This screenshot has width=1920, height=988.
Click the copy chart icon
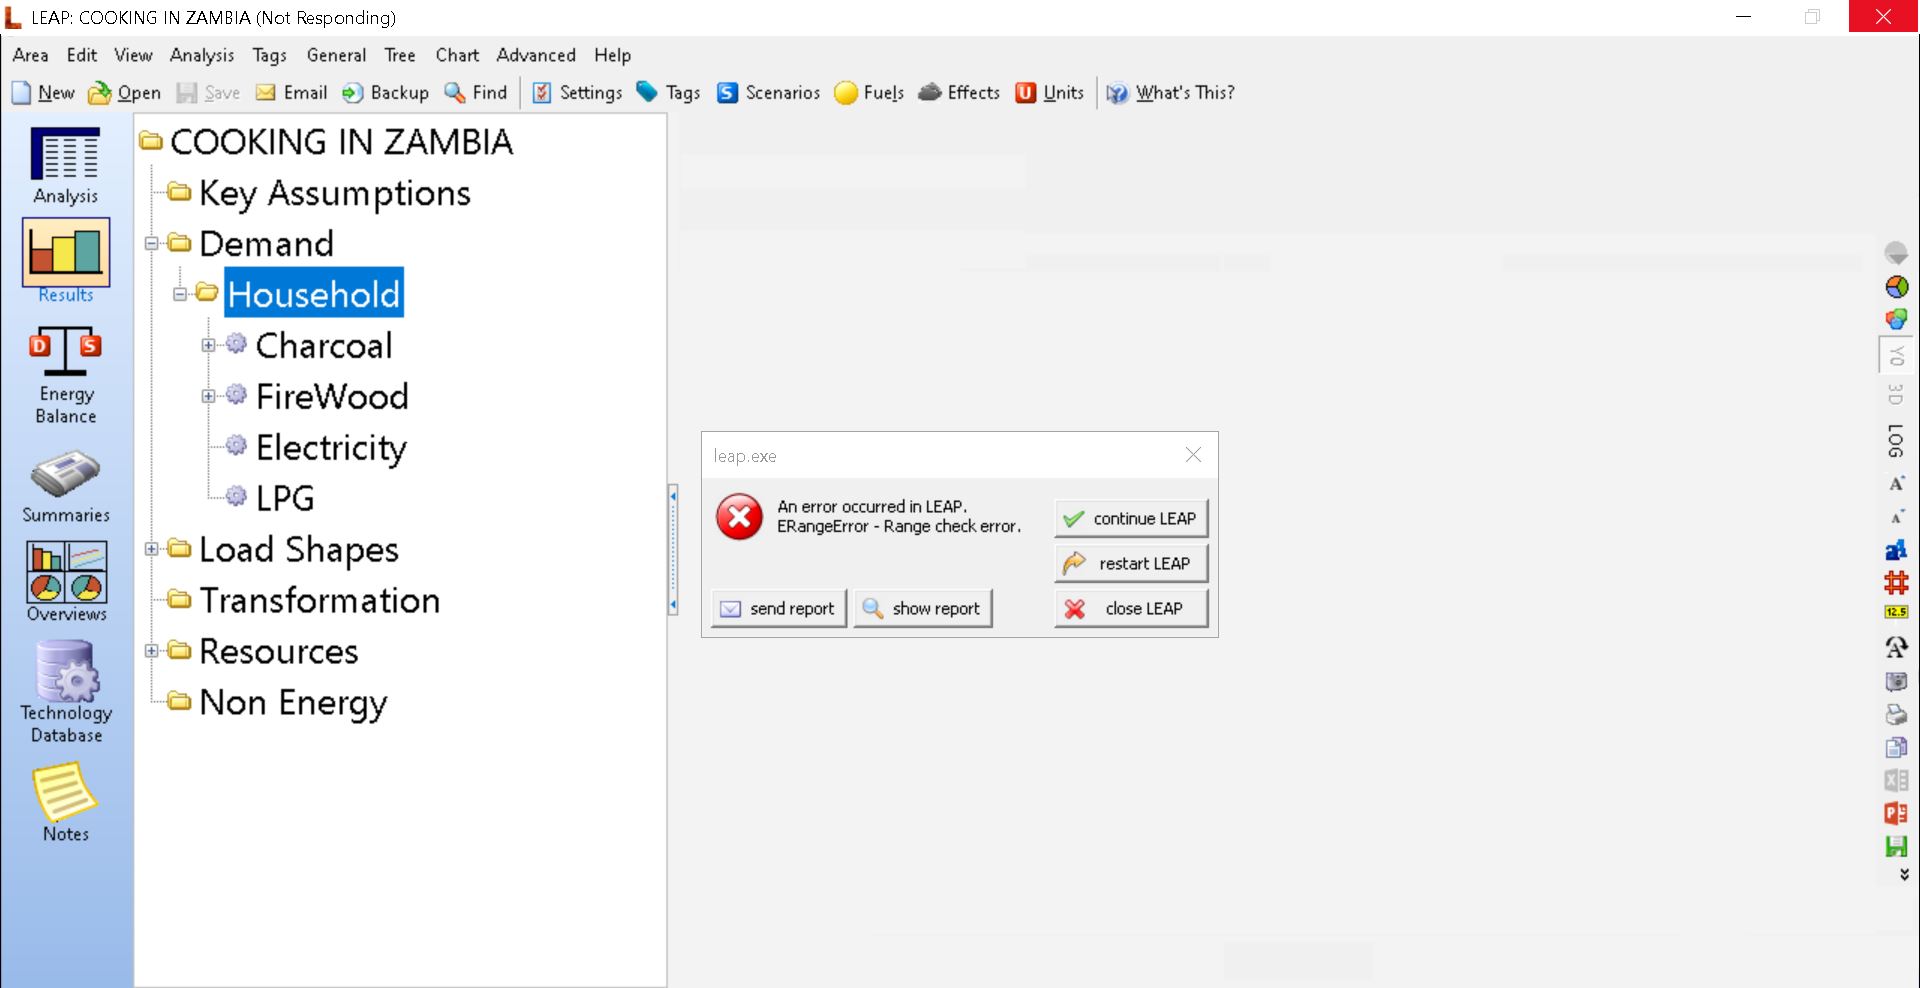coord(1896,747)
